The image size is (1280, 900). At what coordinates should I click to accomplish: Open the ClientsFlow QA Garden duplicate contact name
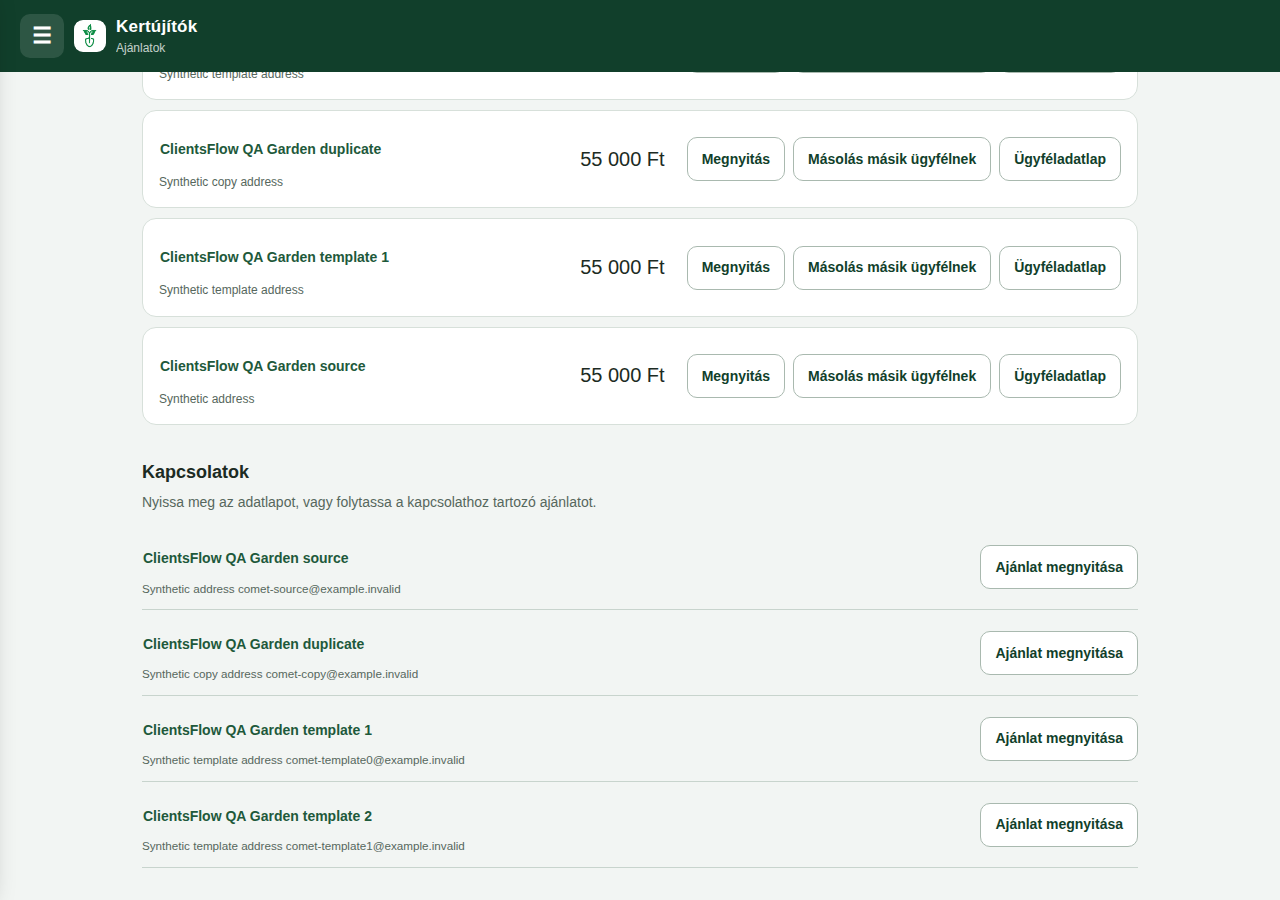253,644
